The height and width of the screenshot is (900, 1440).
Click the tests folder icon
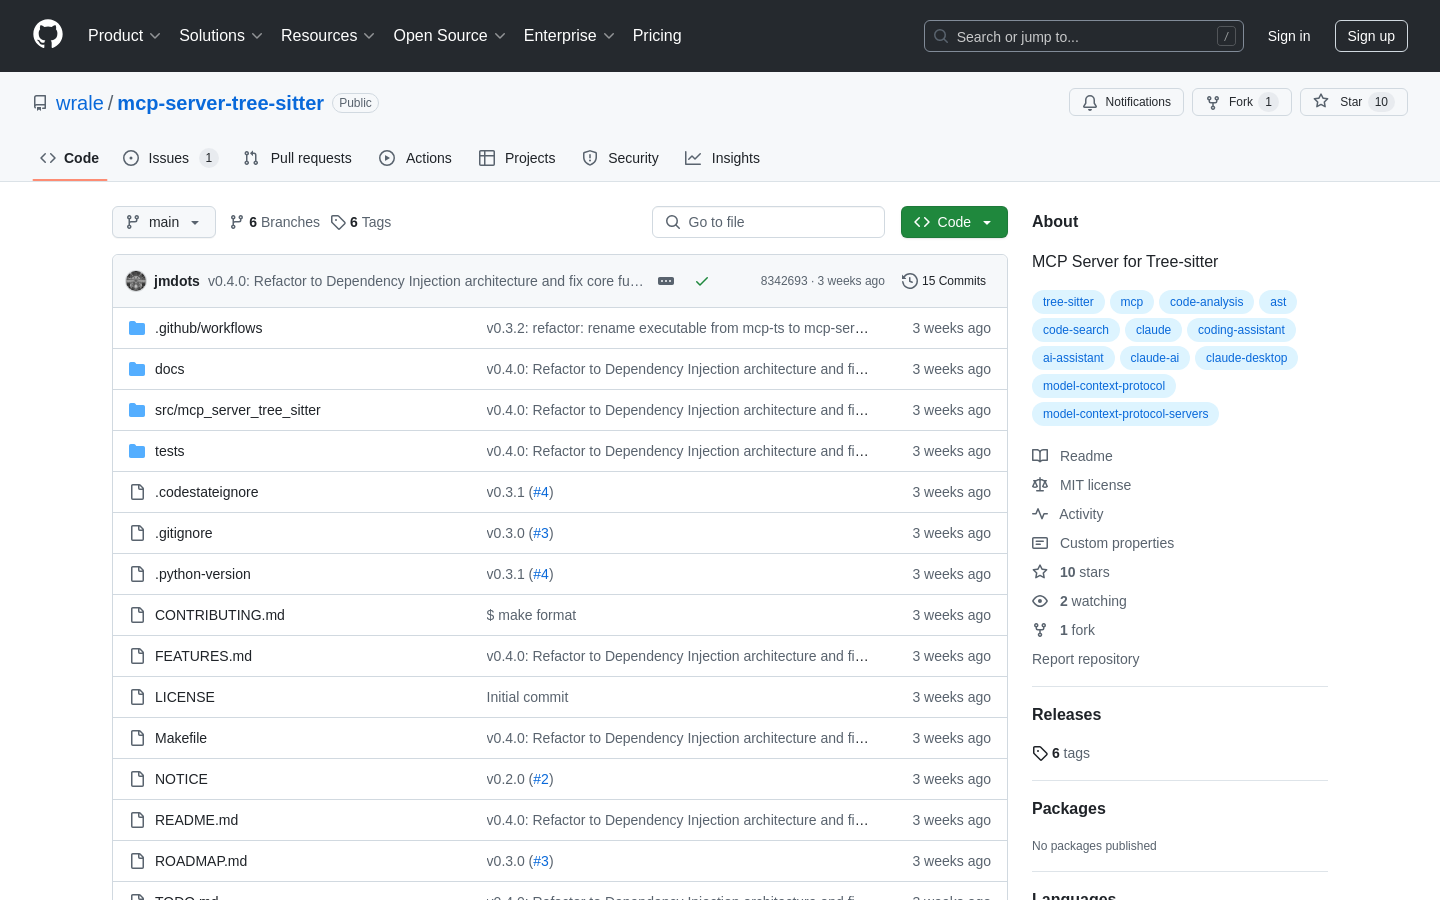pyautogui.click(x=137, y=451)
